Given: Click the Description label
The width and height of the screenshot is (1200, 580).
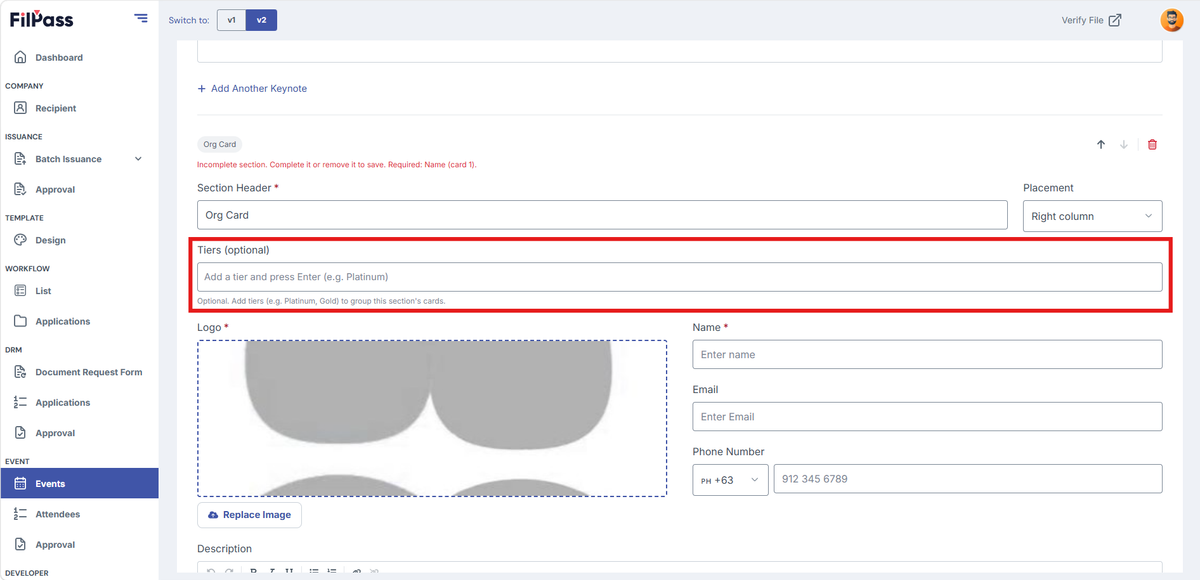Looking at the screenshot, I should click(x=225, y=549).
